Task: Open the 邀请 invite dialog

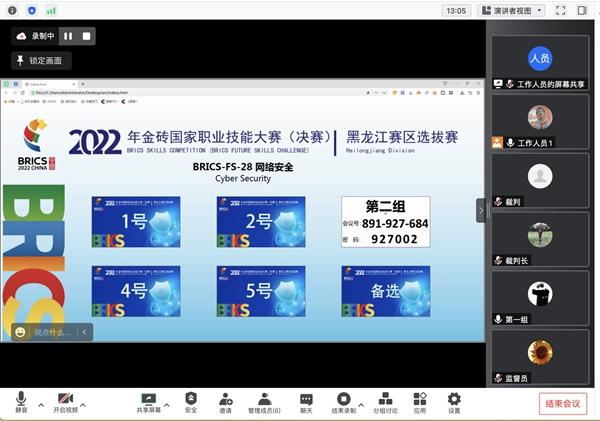Action: click(x=225, y=403)
